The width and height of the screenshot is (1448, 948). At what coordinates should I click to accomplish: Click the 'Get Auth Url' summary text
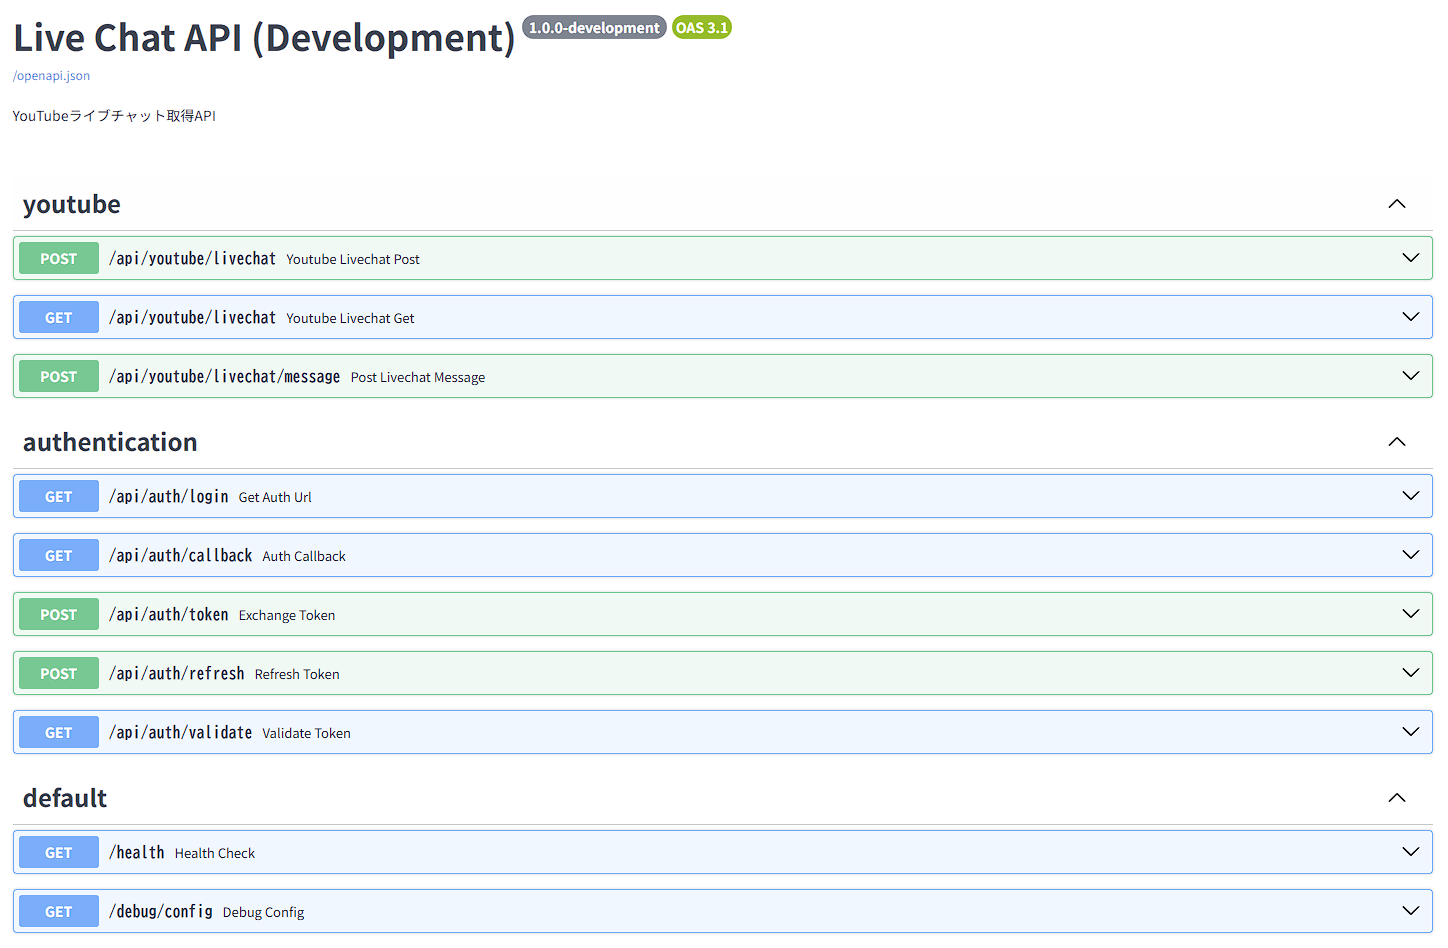click(275, 497)
